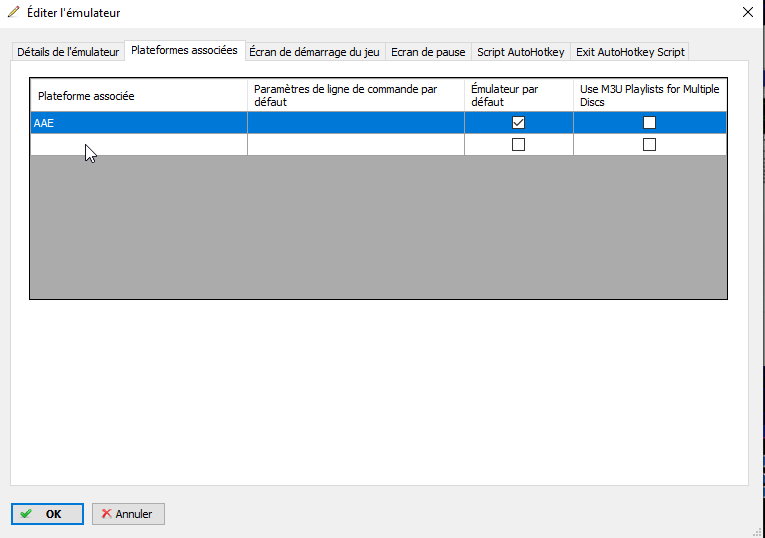The height and width of the screenshot is (538, 765).
Task: Open the Détails de l'émulateur tab
Action: pyautogui.click(x=68, y=52)
